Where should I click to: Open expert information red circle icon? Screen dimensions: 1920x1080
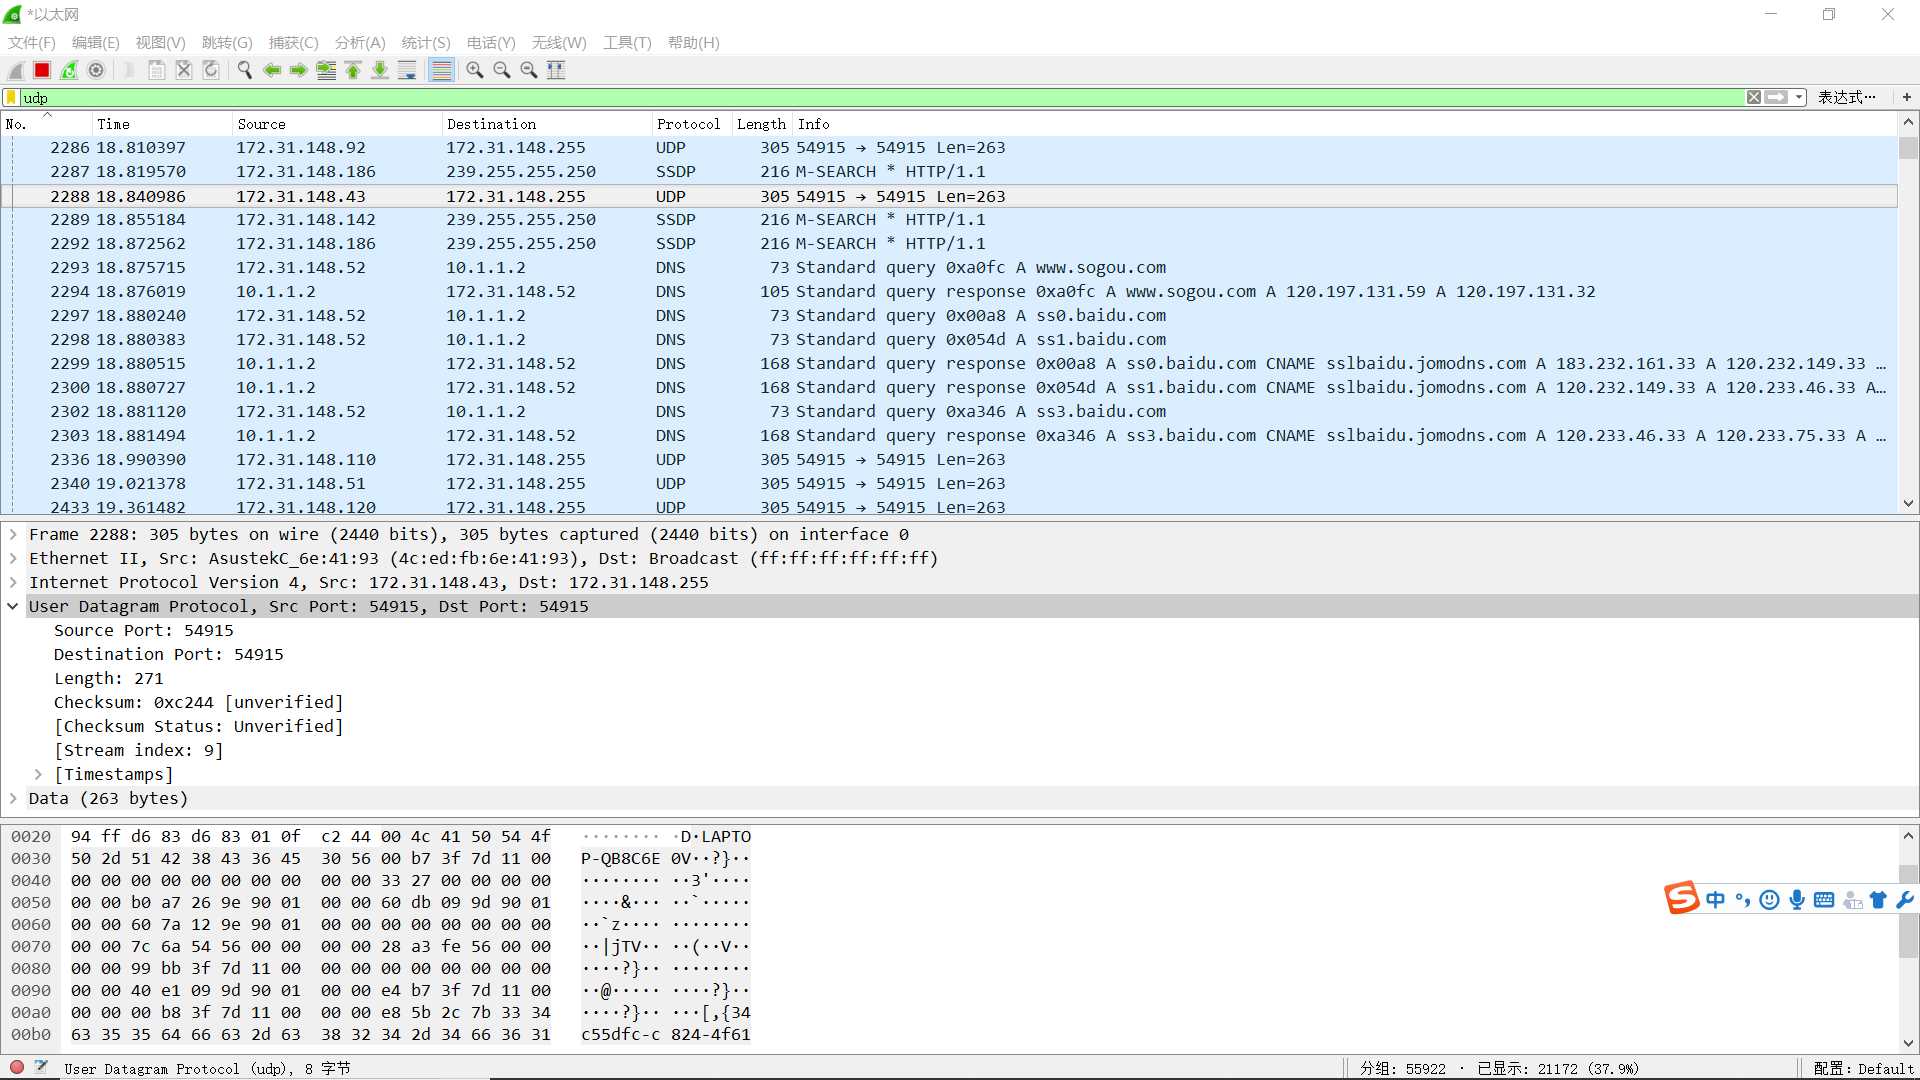pyautogui.click(x=17, y=1067)
